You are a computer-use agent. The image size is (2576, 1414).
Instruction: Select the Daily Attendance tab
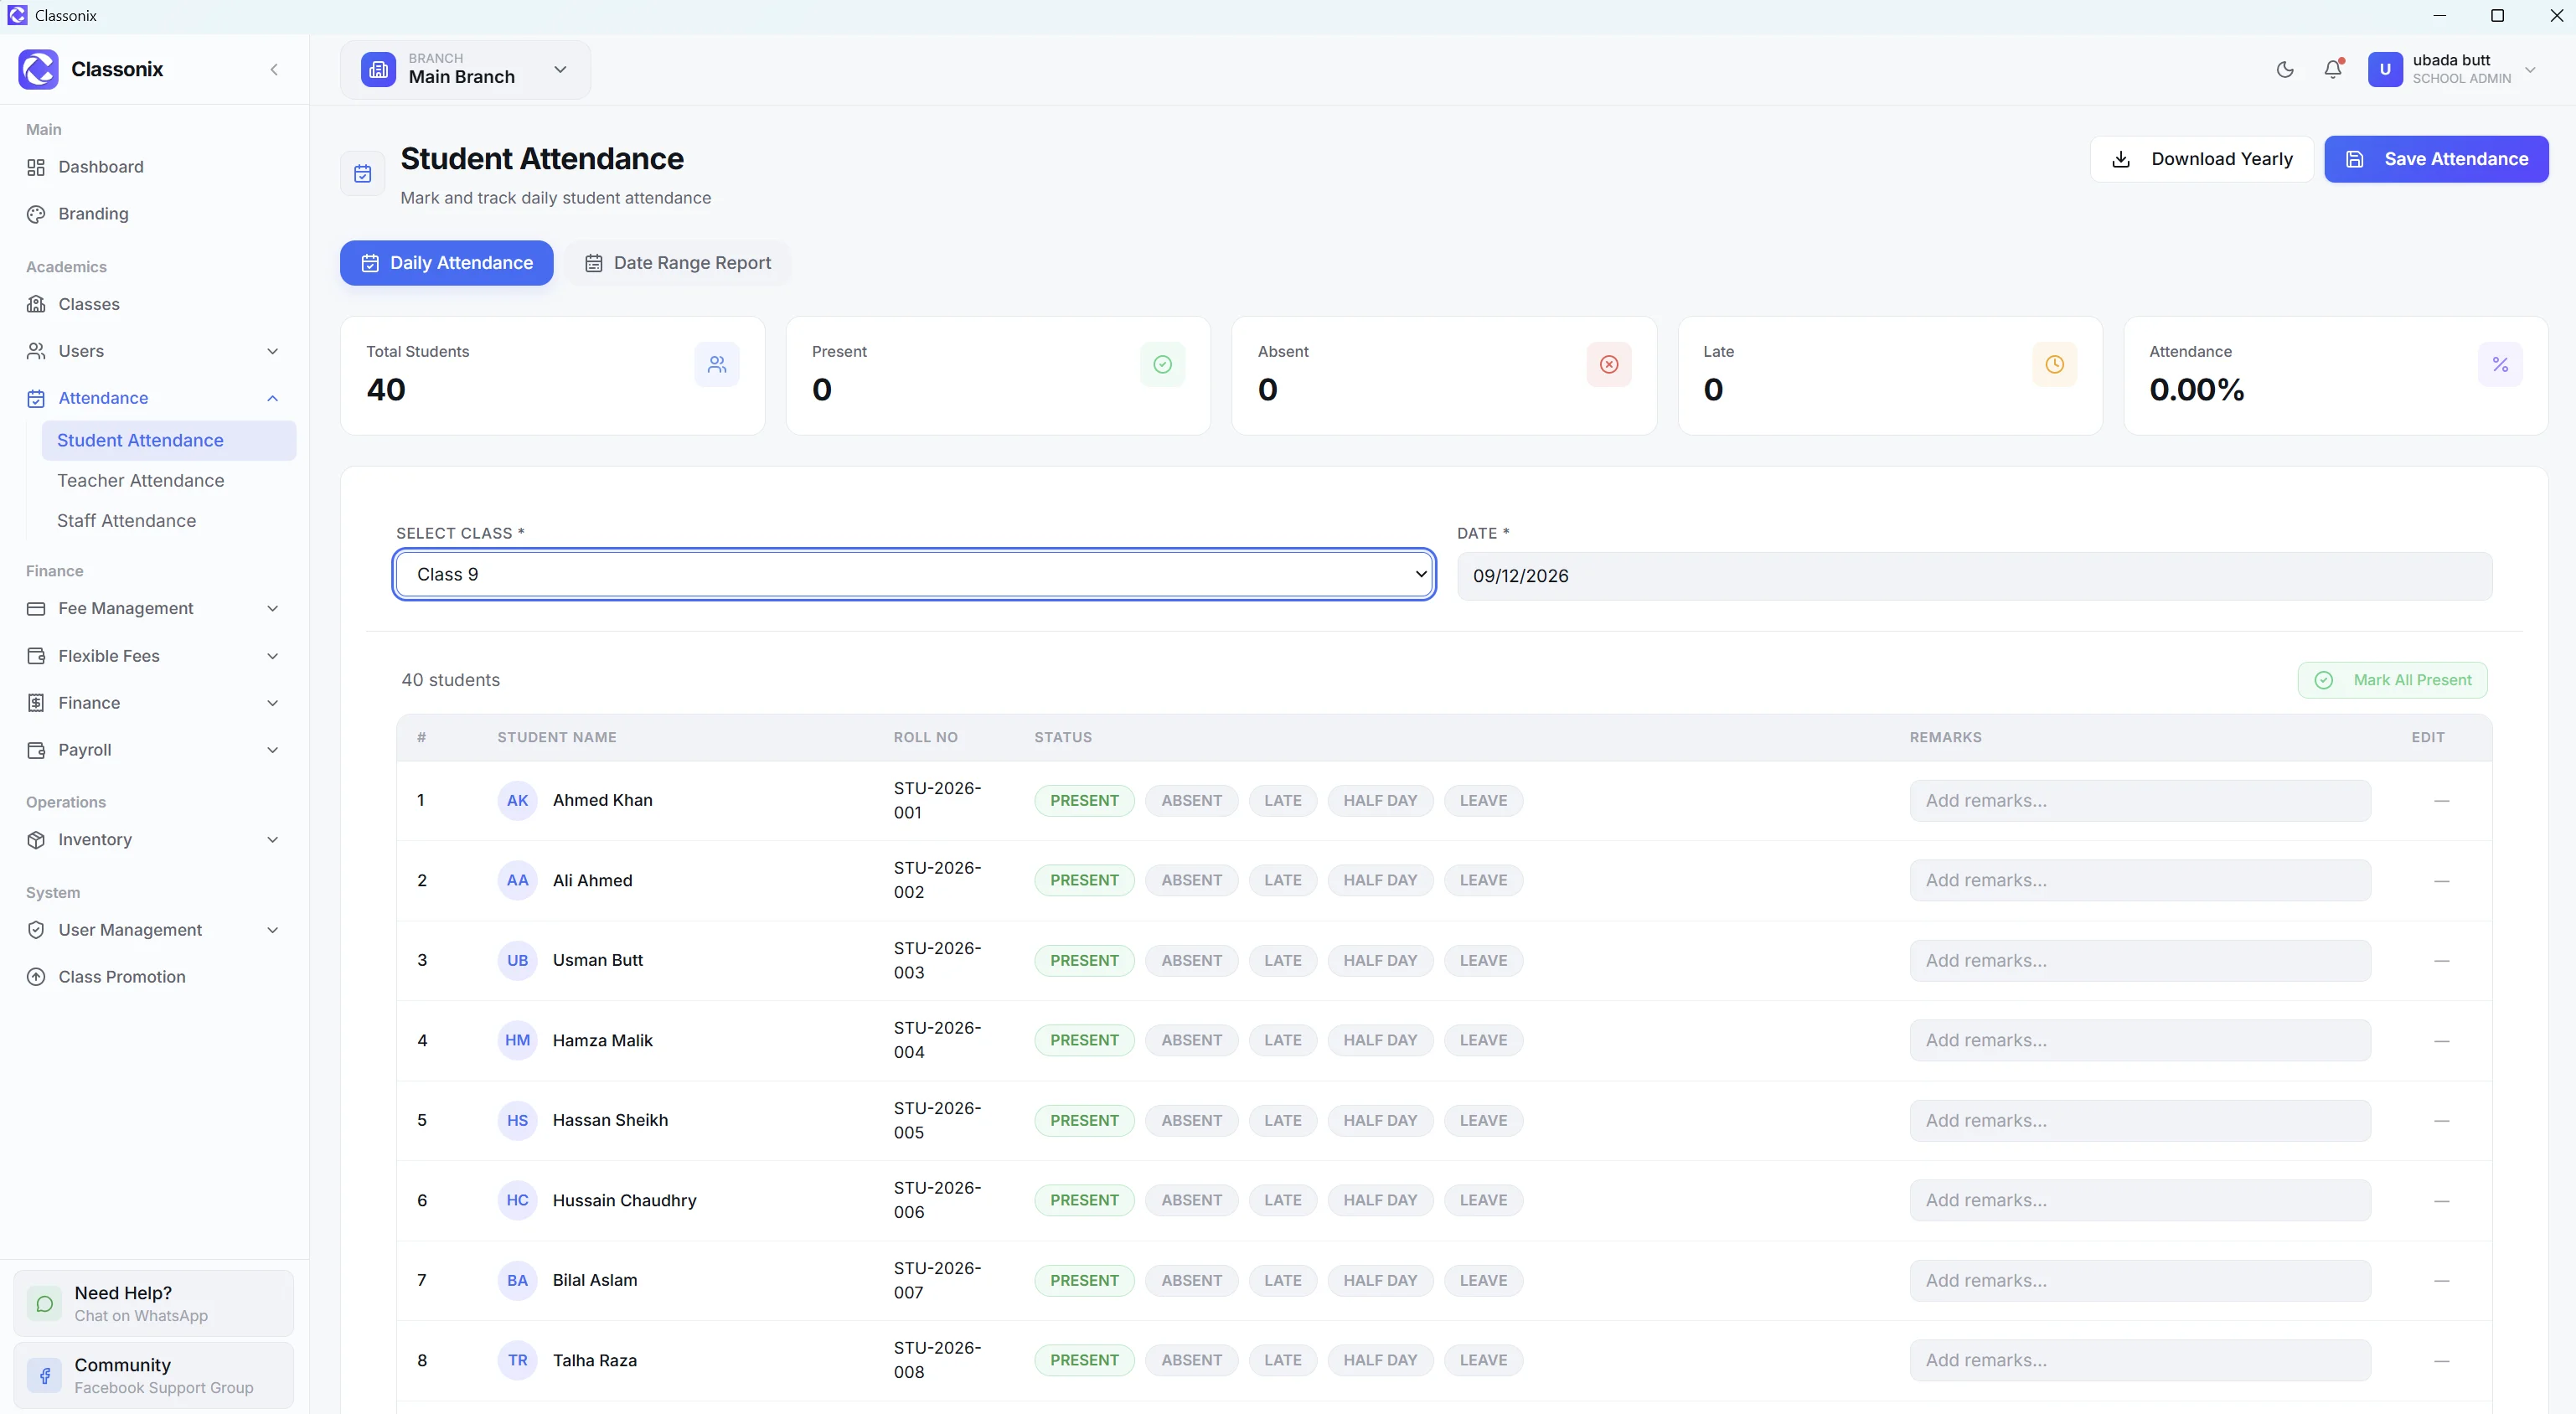(x=446, y=263)
